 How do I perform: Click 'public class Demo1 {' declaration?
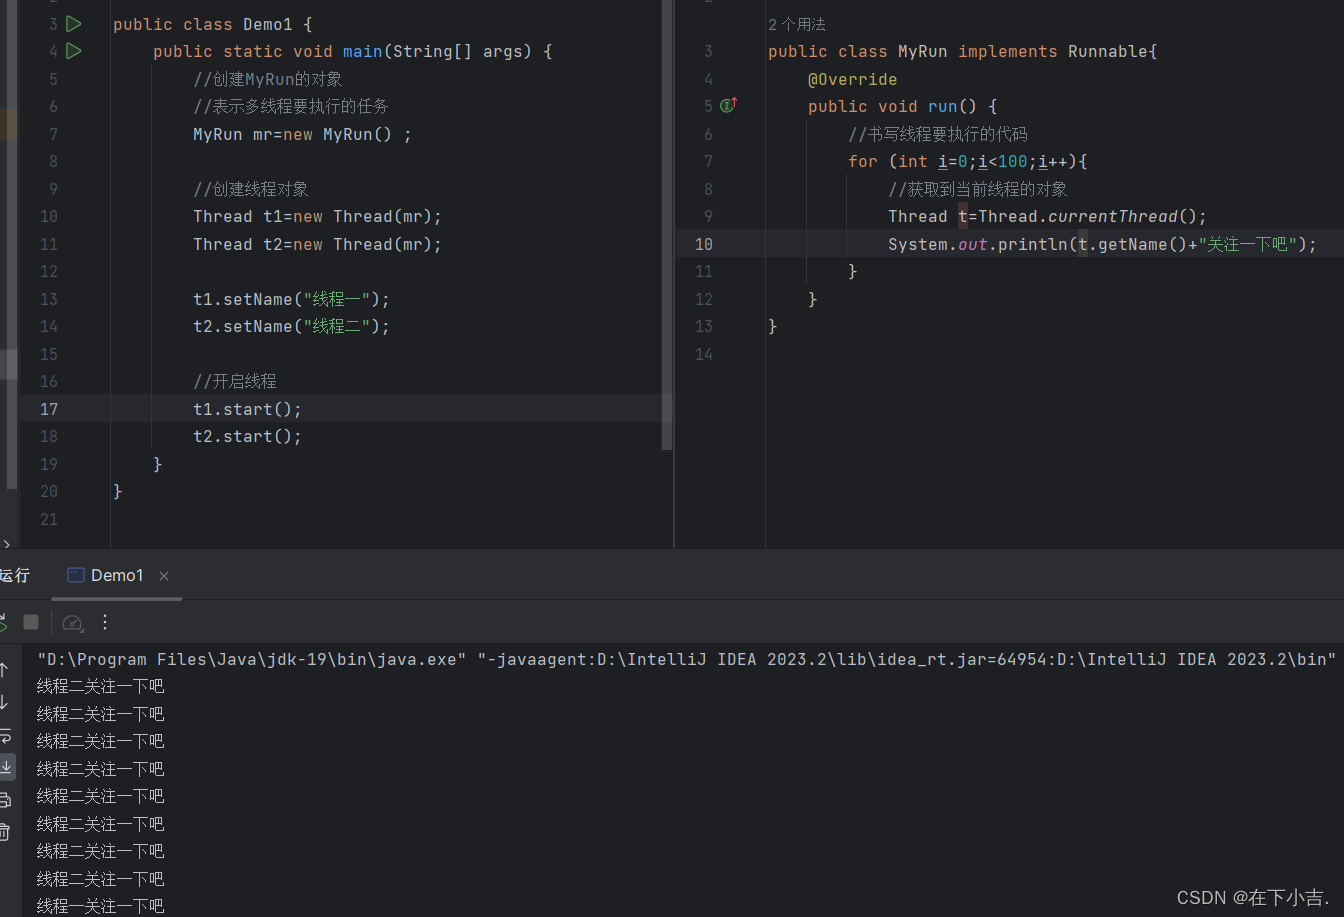212,24
